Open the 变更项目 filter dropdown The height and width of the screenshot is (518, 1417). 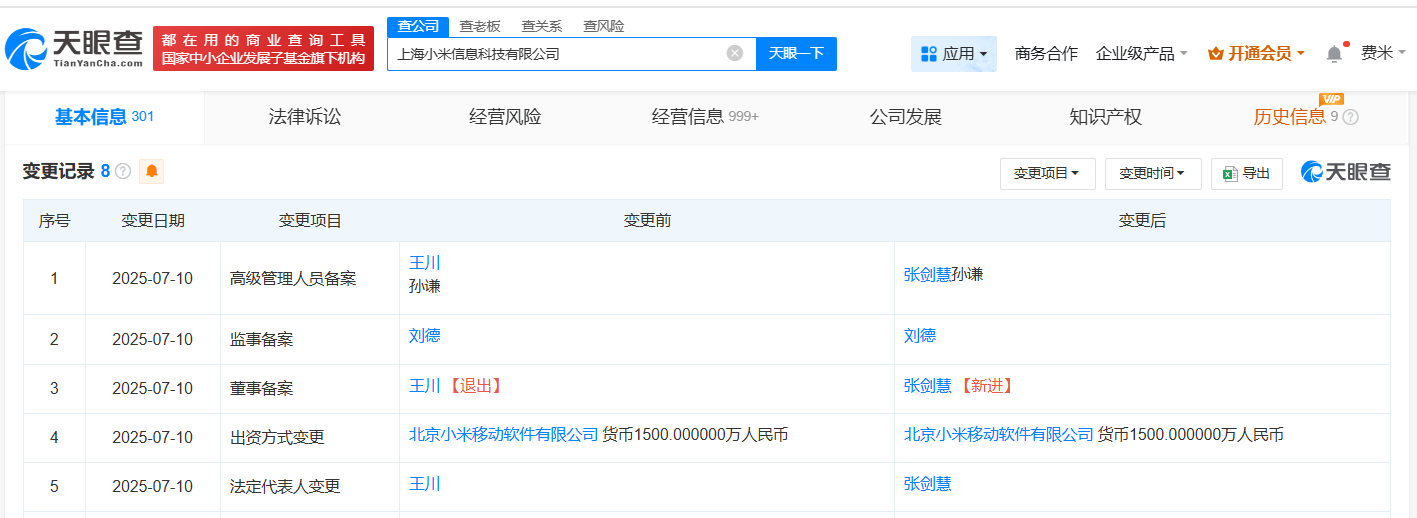1047,173
